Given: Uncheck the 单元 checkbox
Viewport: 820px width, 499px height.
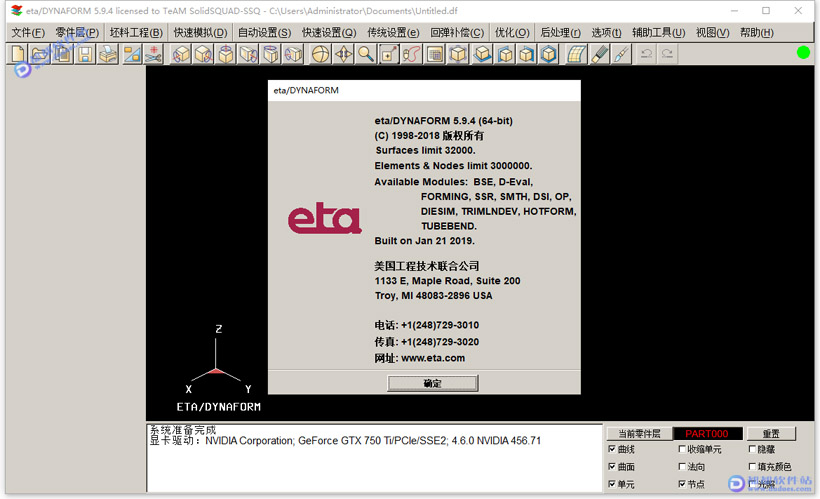Looking at the screenshot, I should pos(612,484).
